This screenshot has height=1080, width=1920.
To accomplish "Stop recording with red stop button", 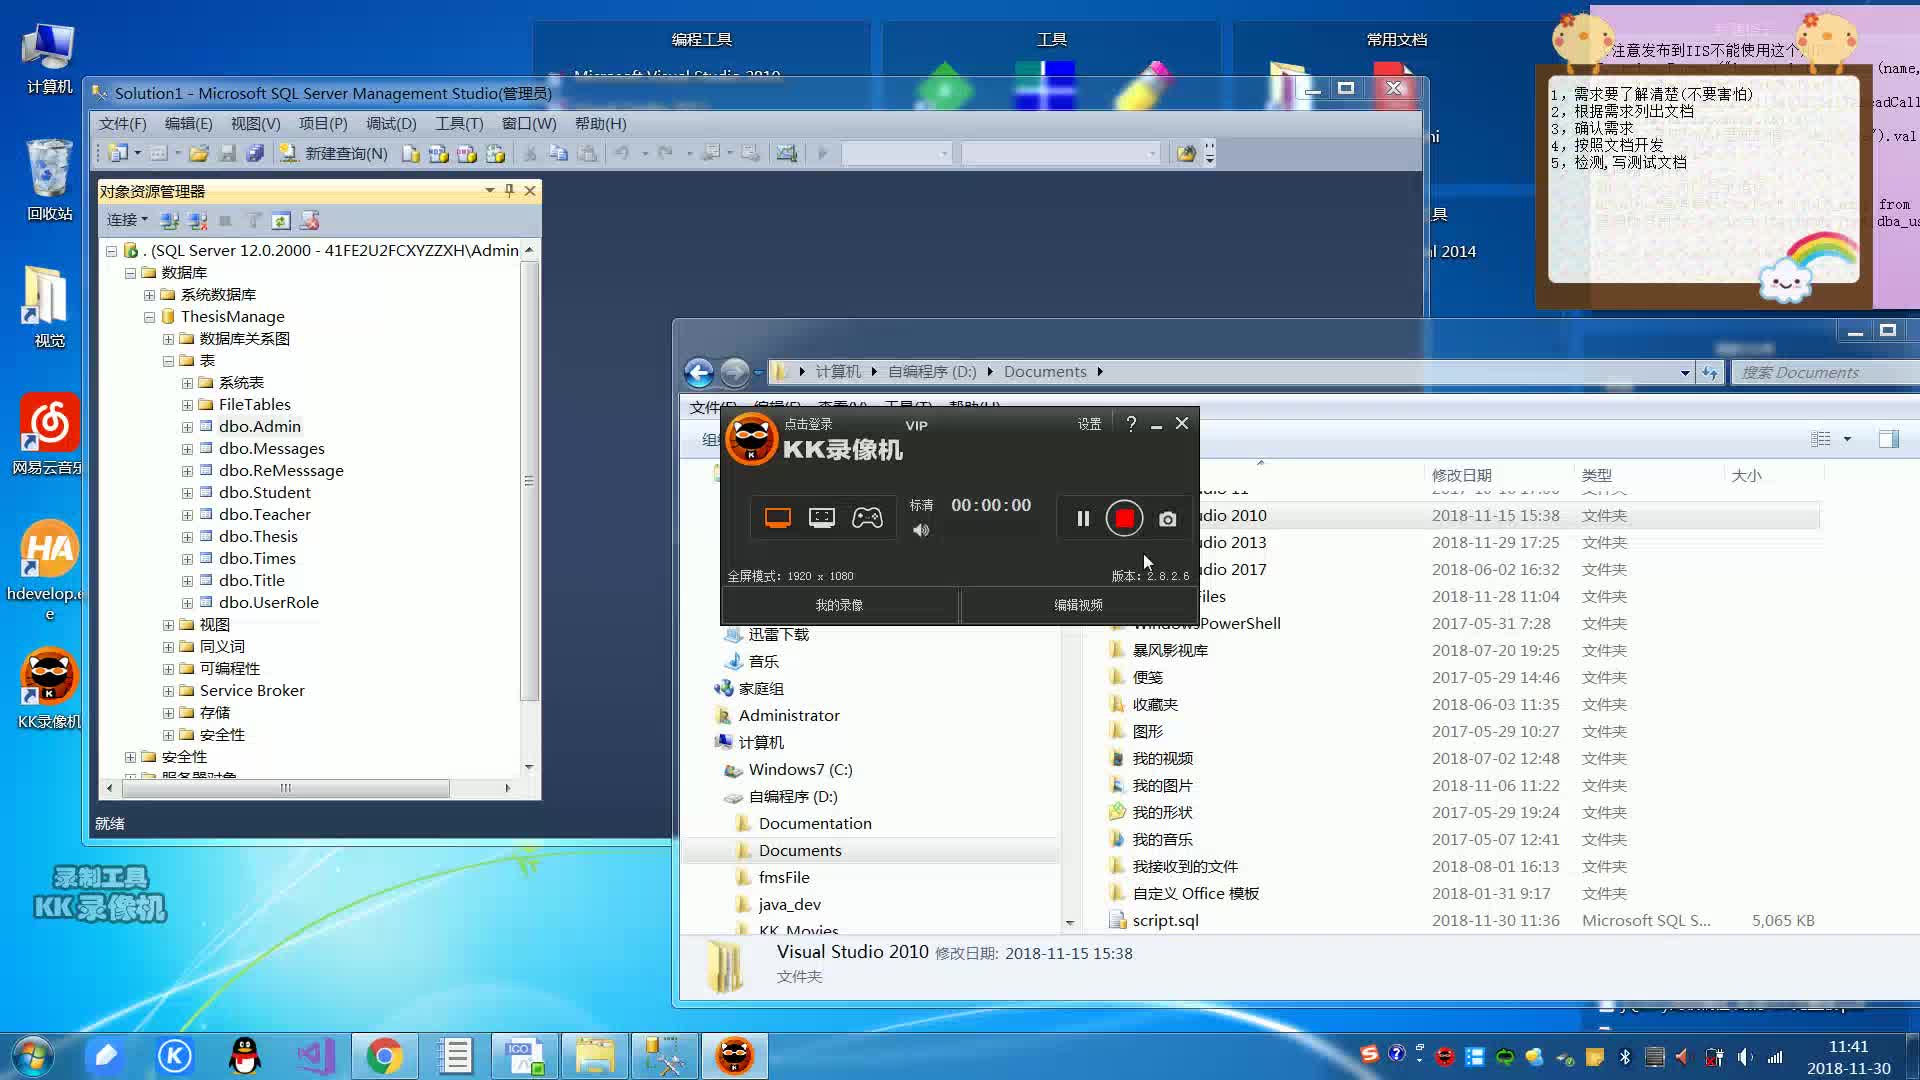I will [1124, 518].
